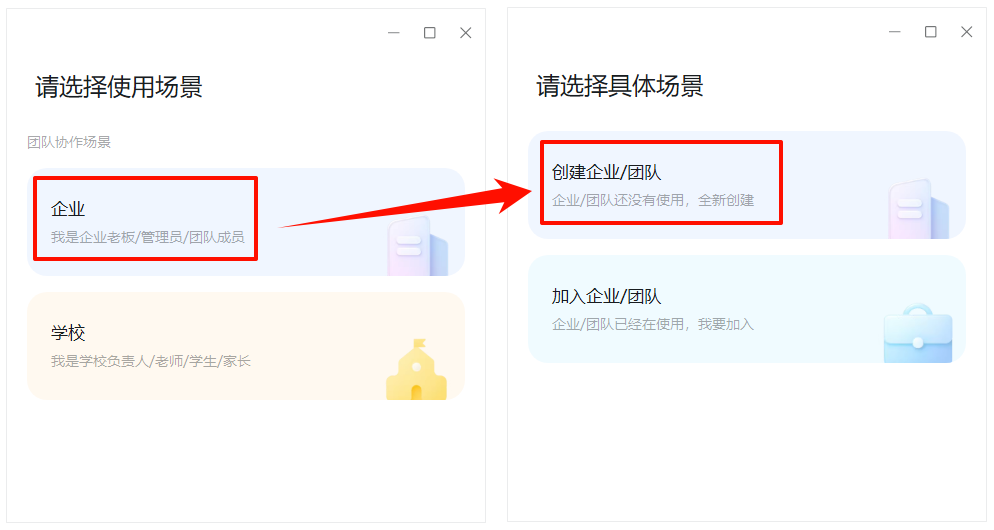The height and width of the screenshot is (530, 994).
Task: Select the 创建企业/团队 option title
Action: [x=606, y=173]
